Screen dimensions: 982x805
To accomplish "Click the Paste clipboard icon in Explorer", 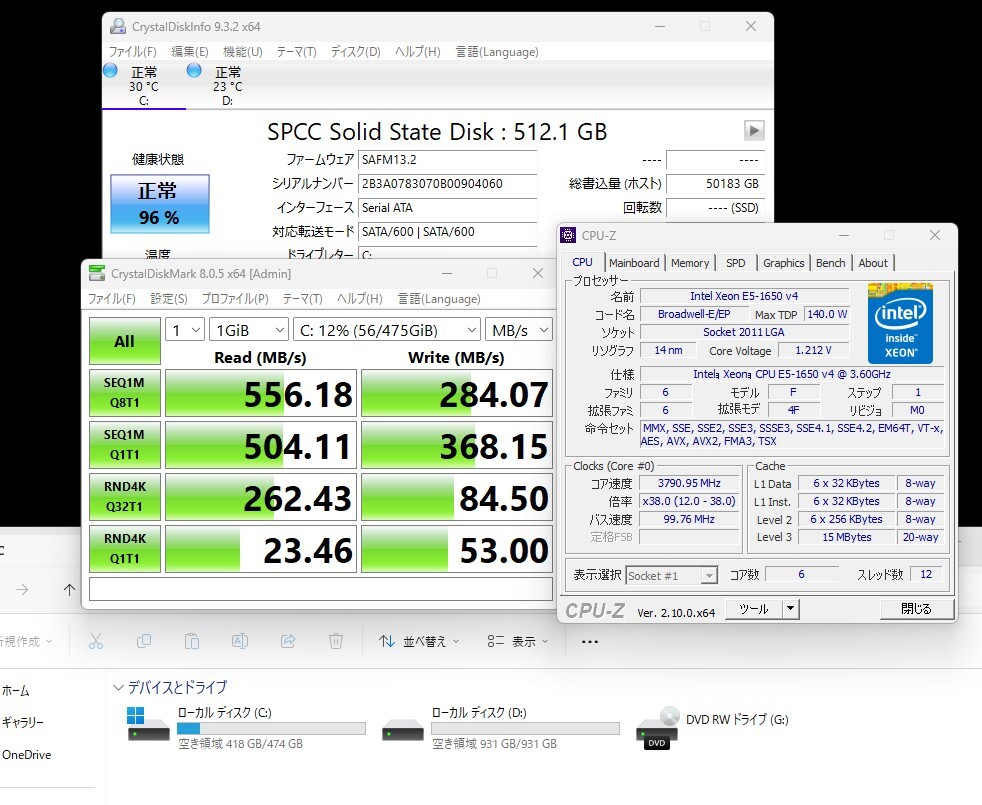I will tap(192, 641).
